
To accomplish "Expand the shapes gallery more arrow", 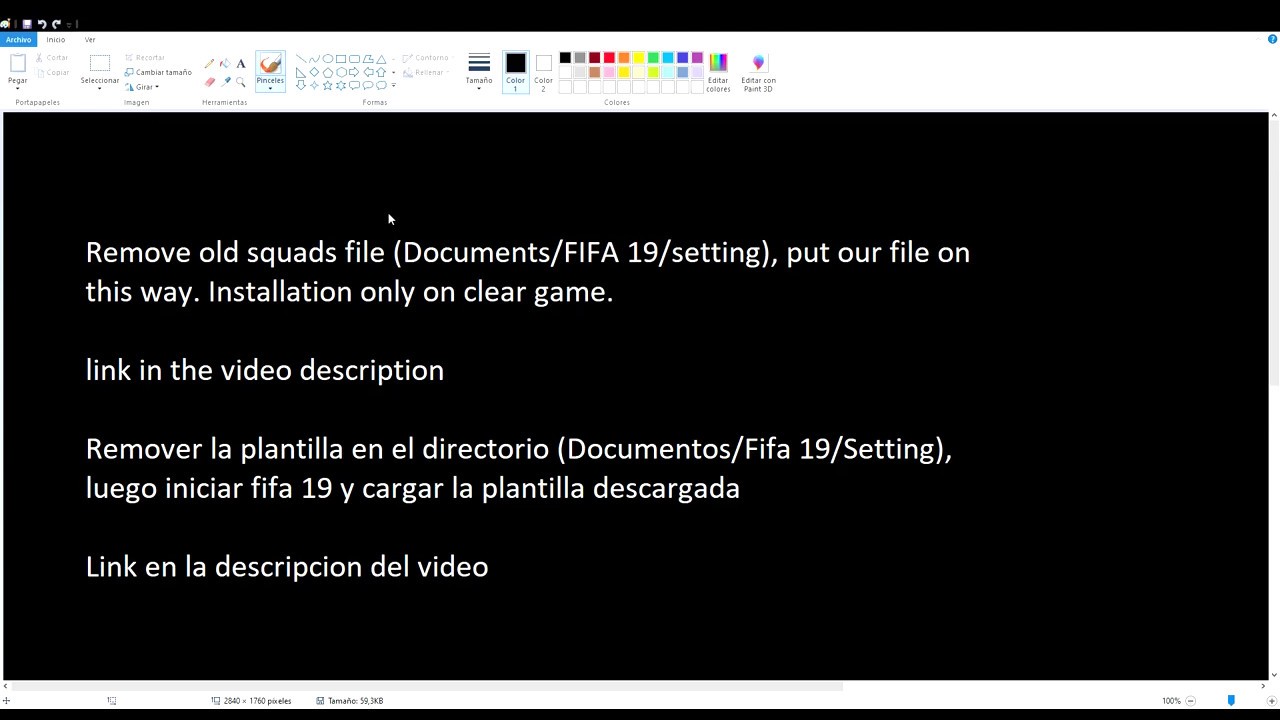I will click(x=393, y=85).
